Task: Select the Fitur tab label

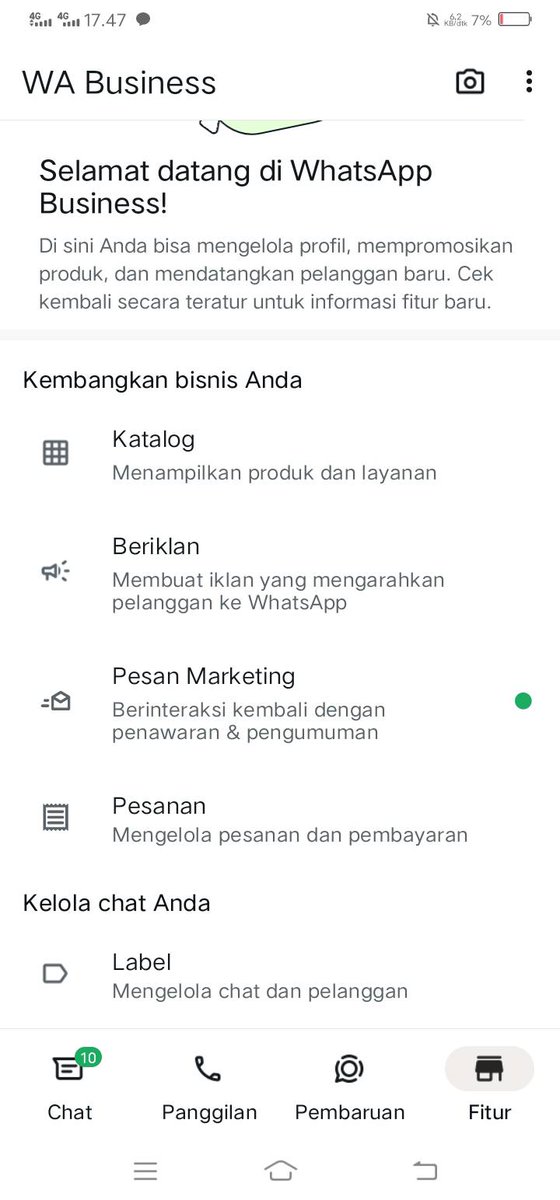Action: click(x=489, y=1112)
